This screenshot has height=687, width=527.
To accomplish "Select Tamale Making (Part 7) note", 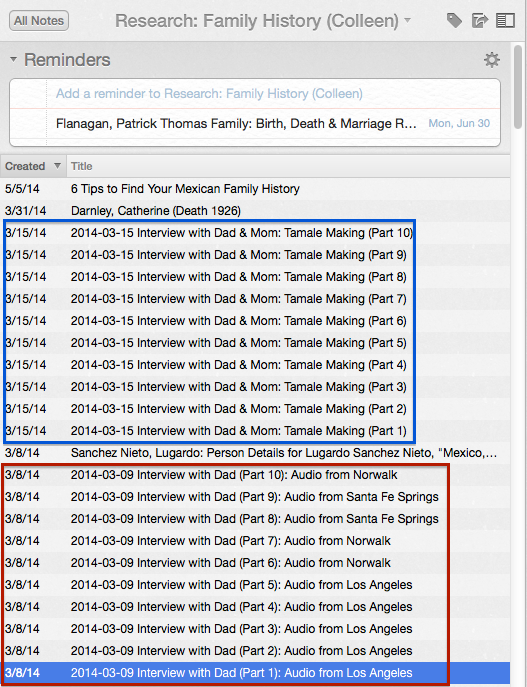I will coord(255,299).
